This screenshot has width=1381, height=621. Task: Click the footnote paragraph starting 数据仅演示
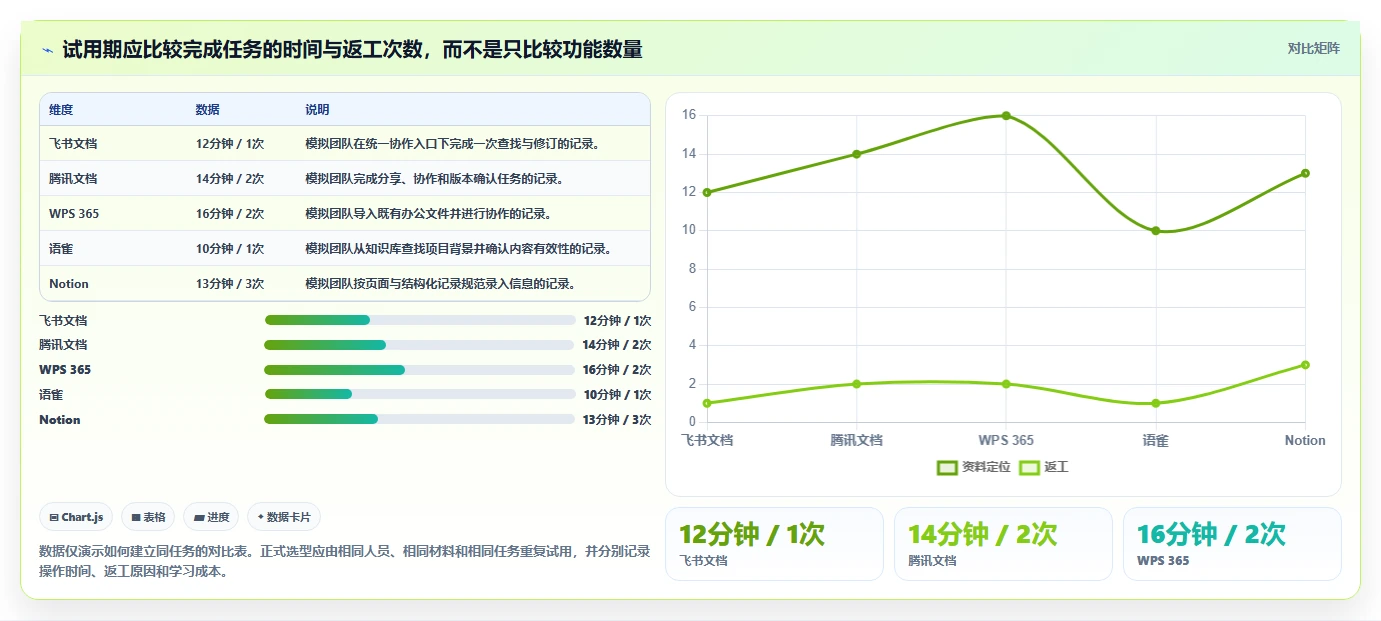pos(345,562)
